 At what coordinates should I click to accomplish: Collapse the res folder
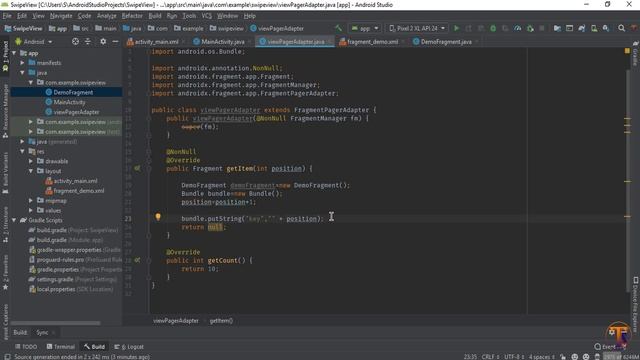tap(22, 151)
